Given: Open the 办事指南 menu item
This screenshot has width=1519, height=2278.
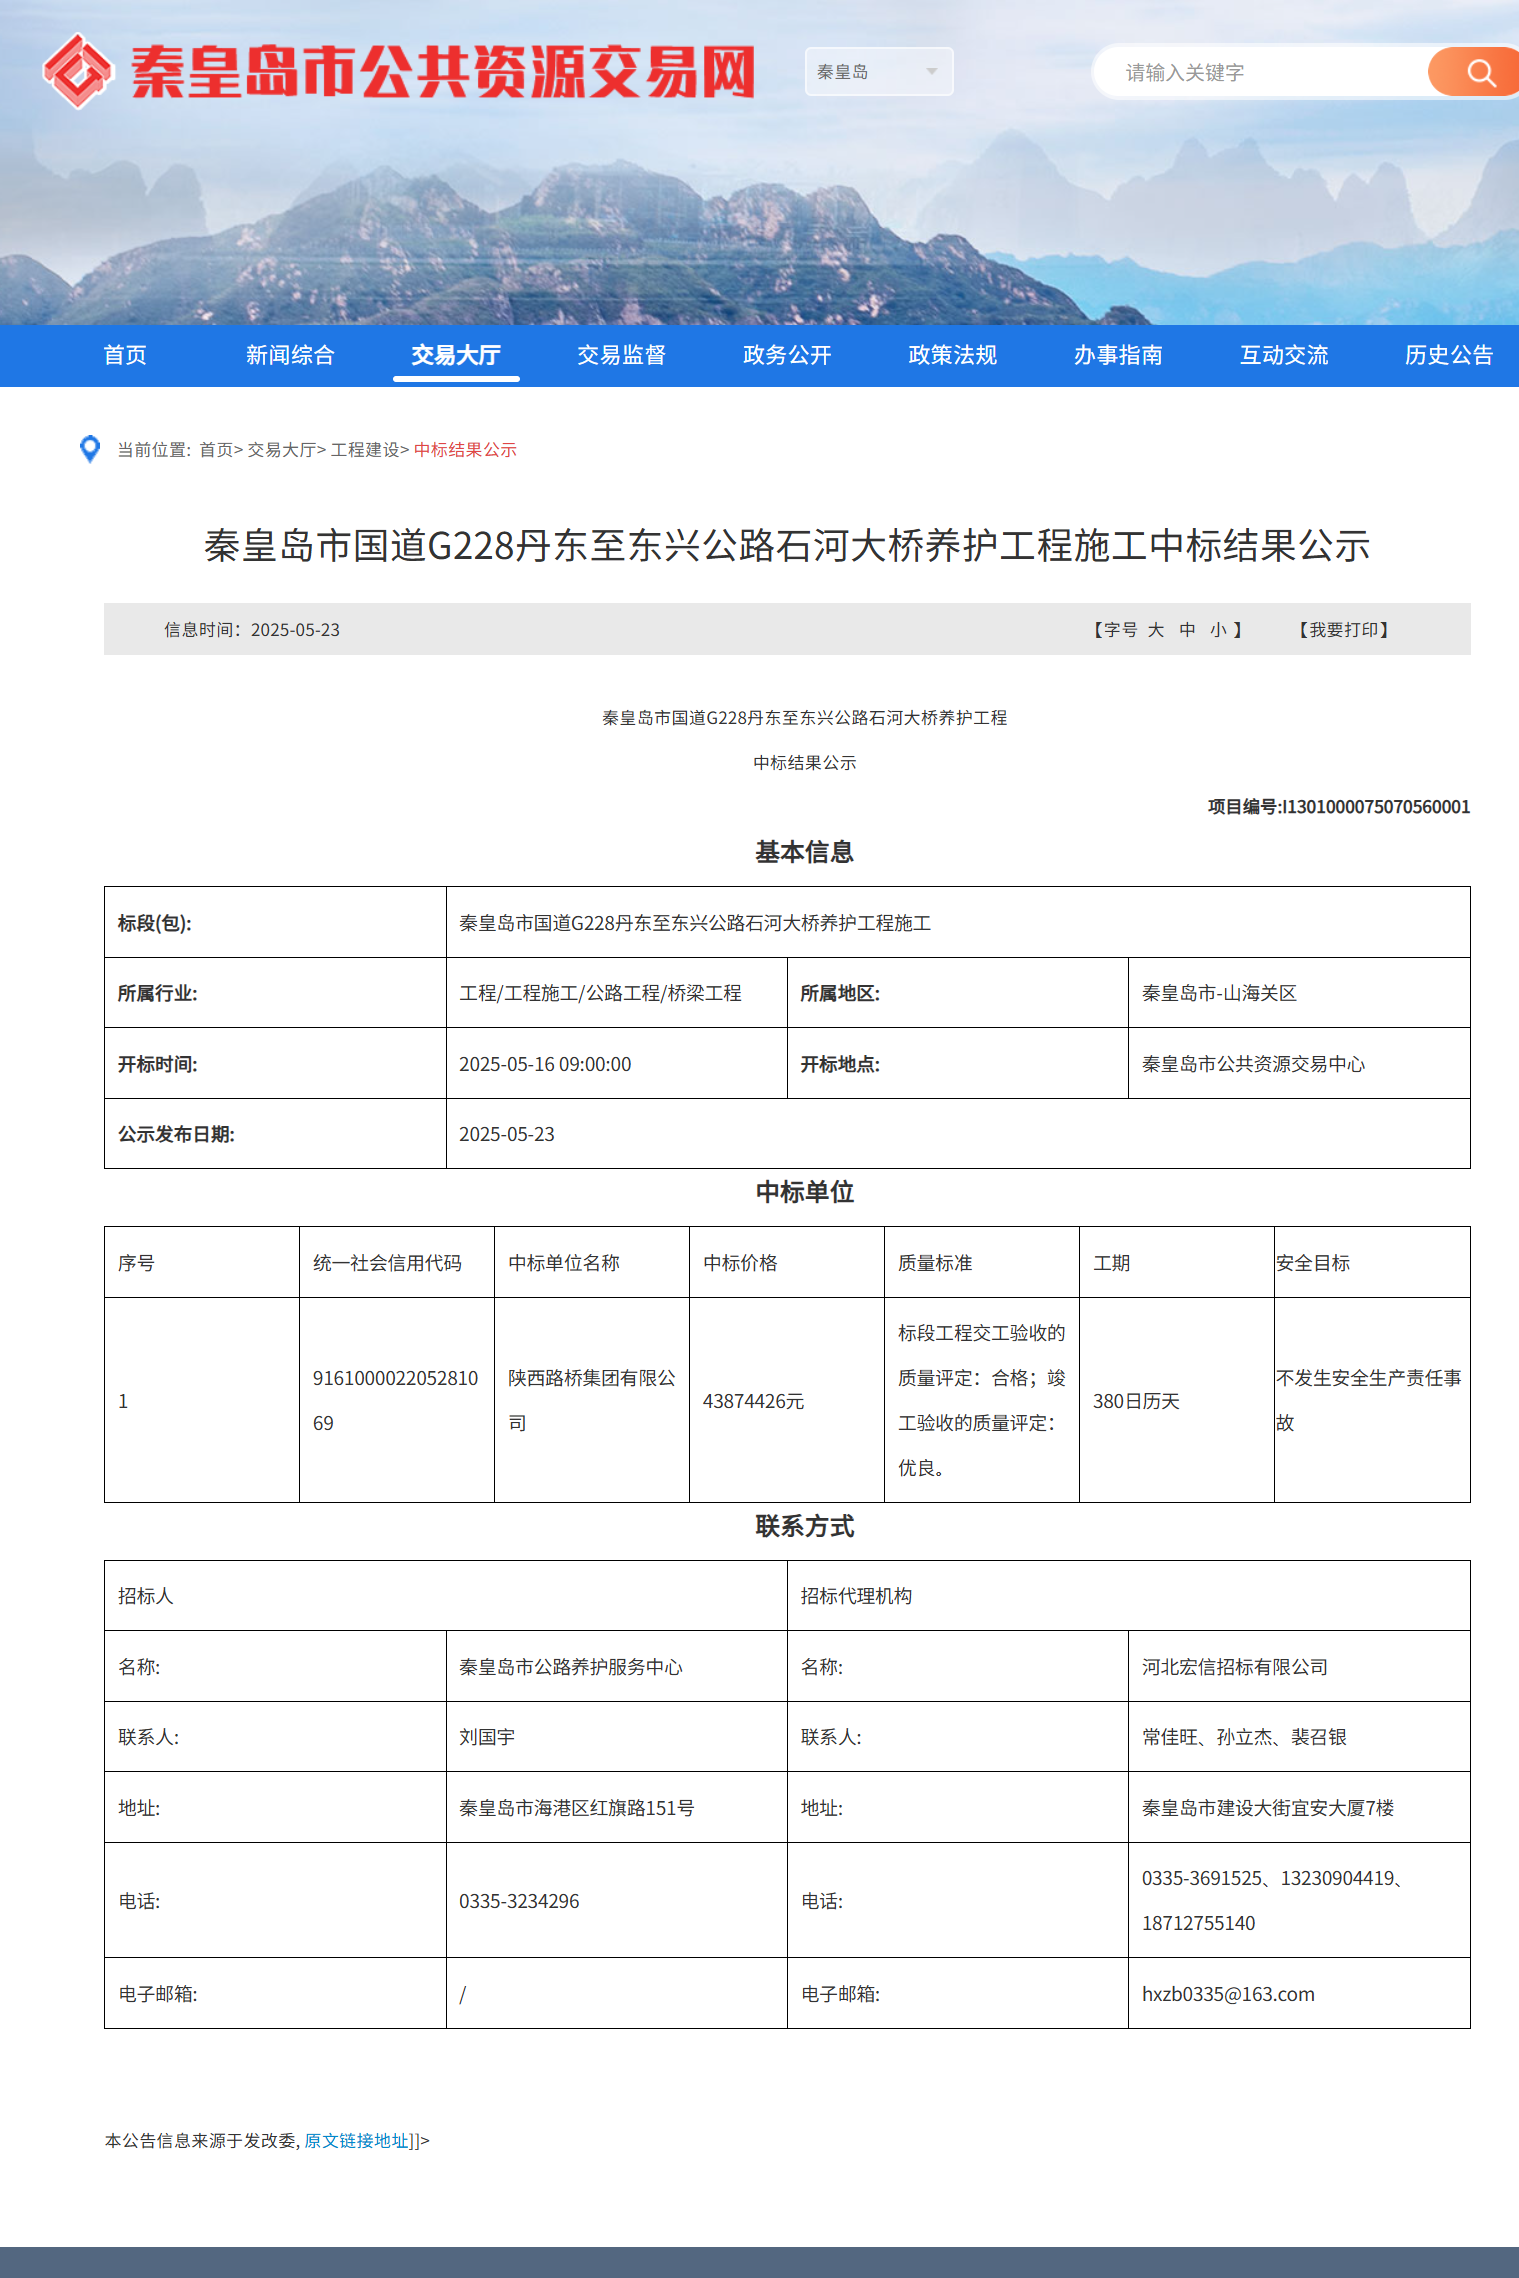Looking at the screenshot, I should pos(1118,355).
